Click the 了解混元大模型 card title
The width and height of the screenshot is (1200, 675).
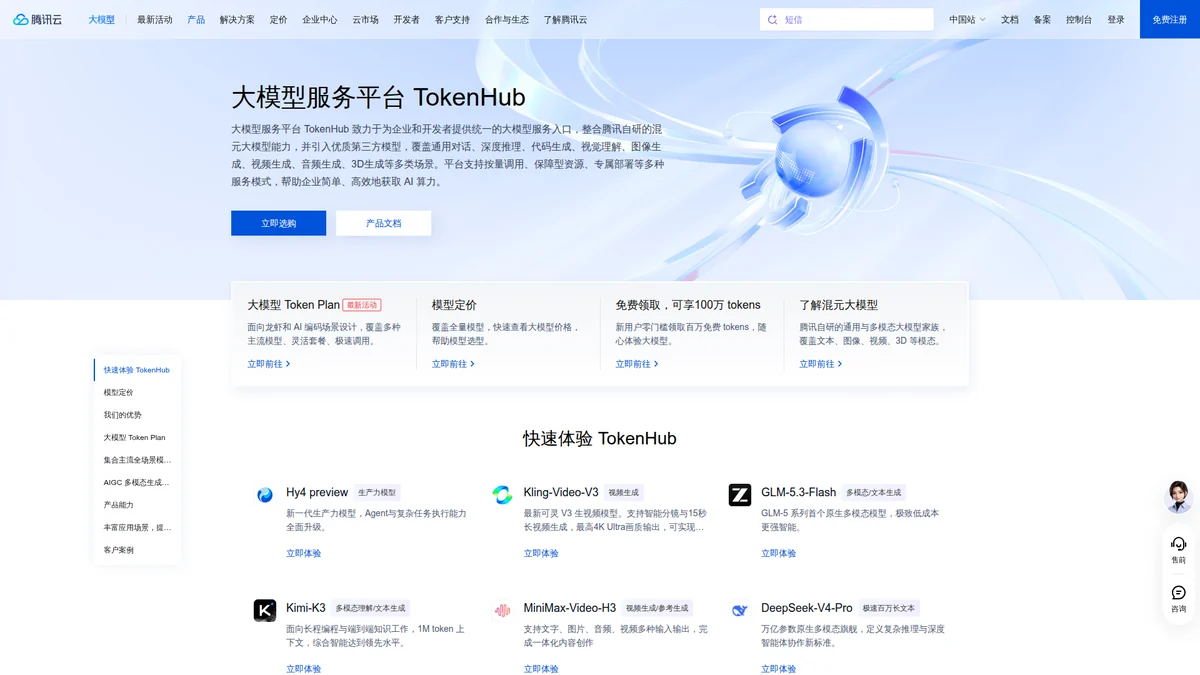(838, 305)
